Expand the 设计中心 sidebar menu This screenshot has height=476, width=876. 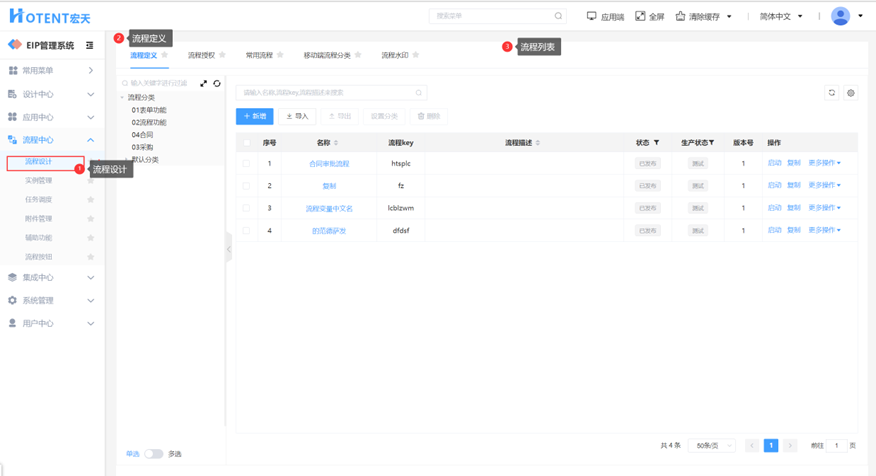pyautogui.click(x=51, y=94)
